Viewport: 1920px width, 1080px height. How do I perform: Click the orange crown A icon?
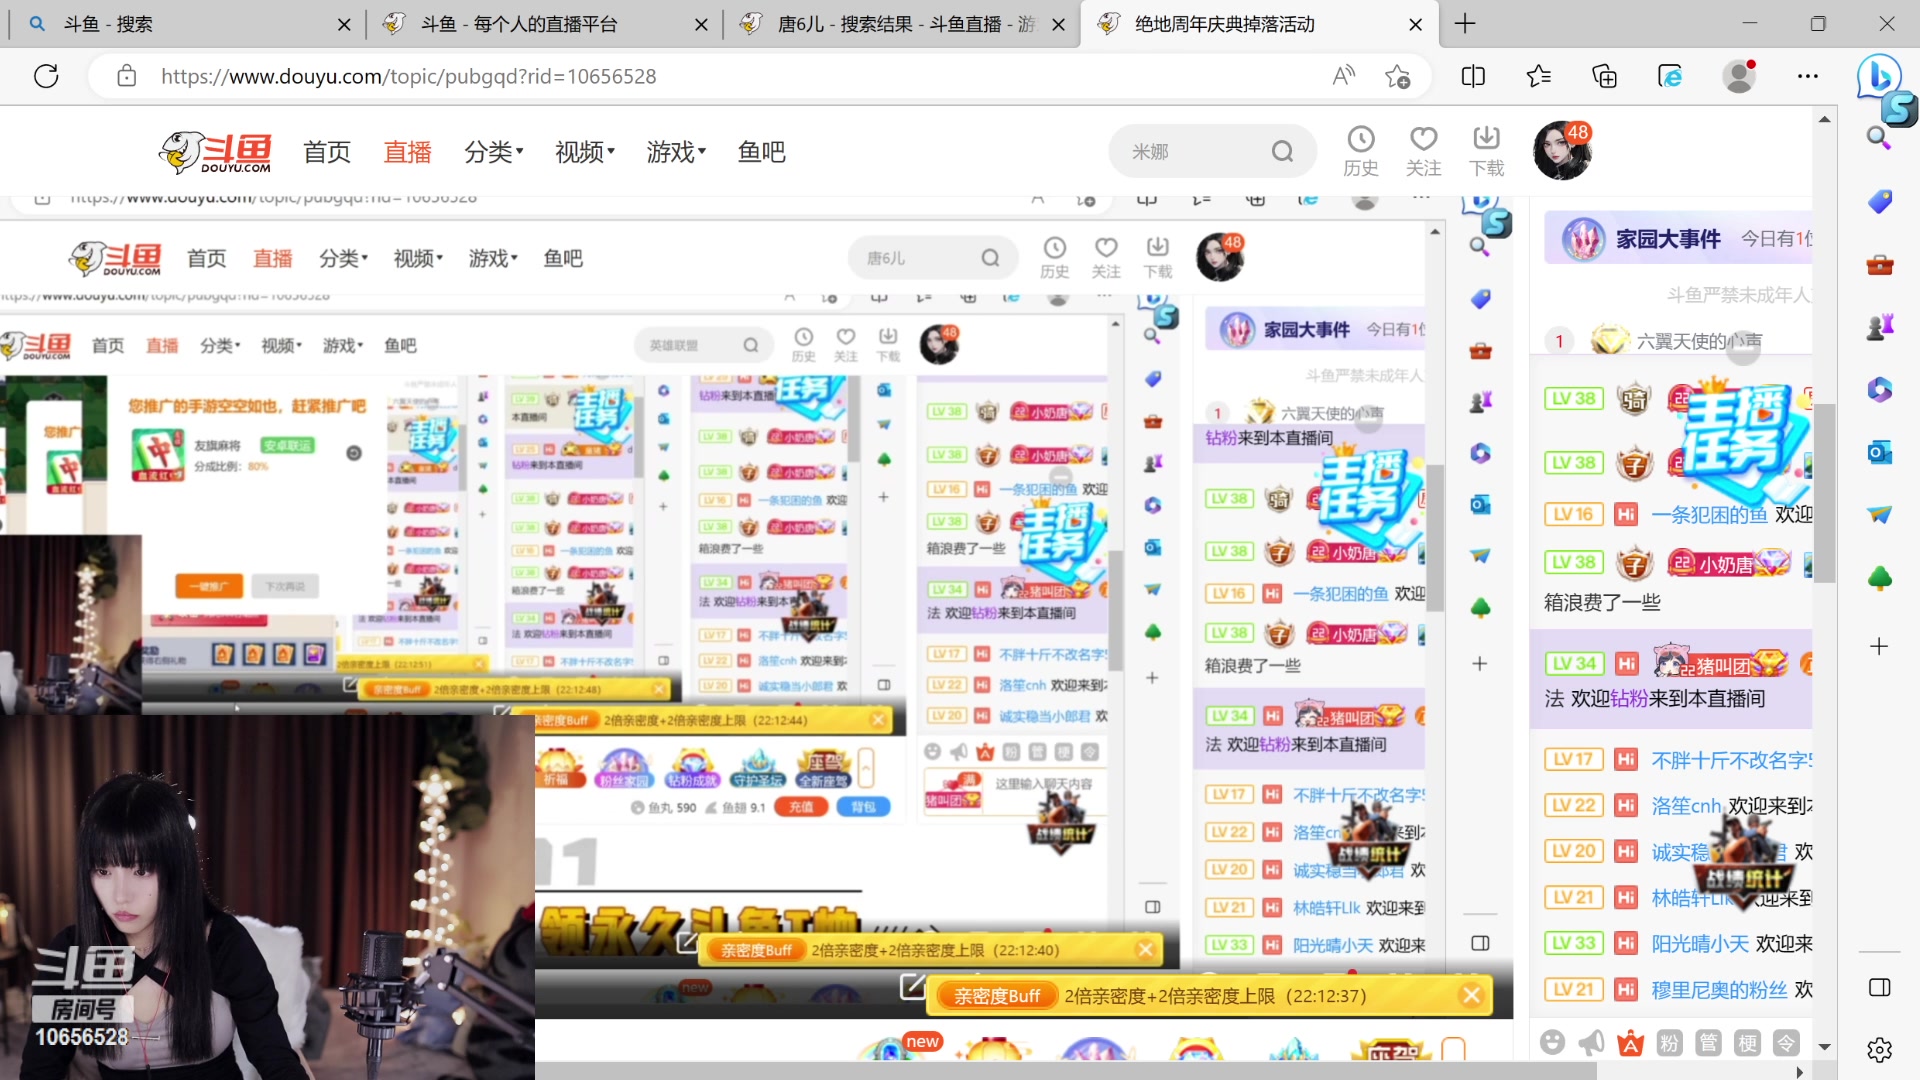[x=1630, y=1043]
